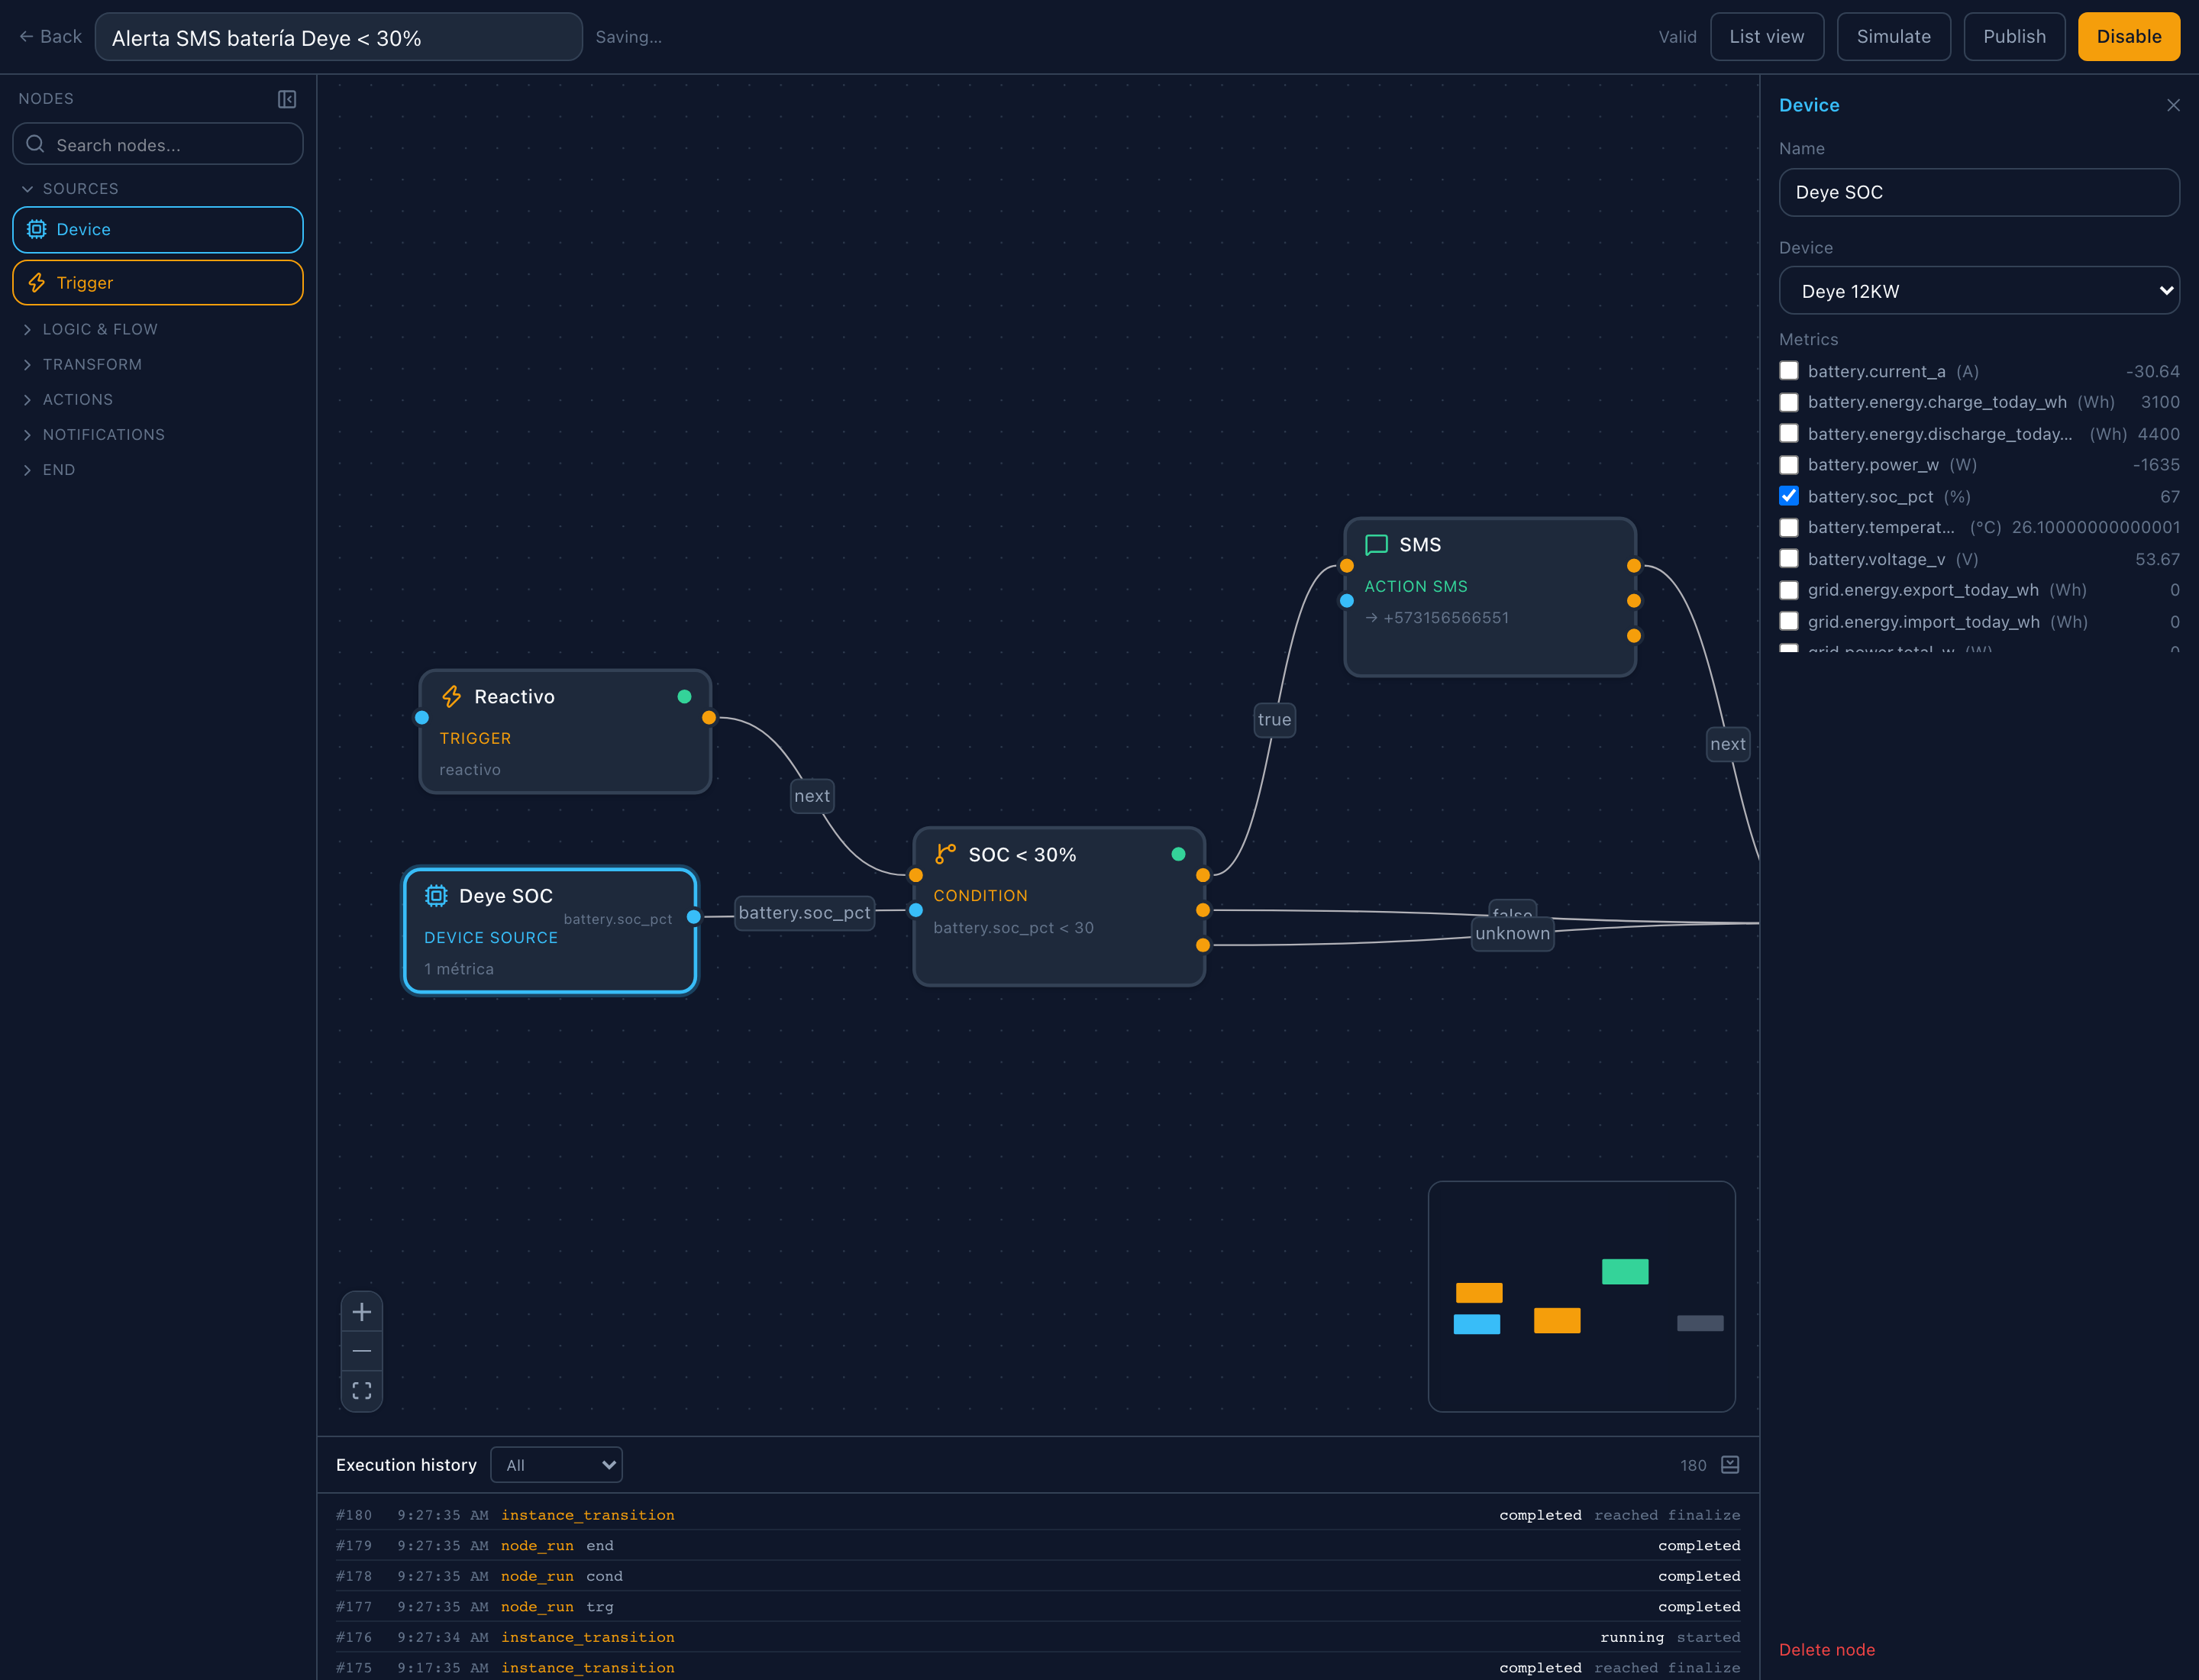The height and width of the screenshot is (1680, 2199).
Task: Open the execution history All filter dropdown
Action: click(x=557, y=1465)
